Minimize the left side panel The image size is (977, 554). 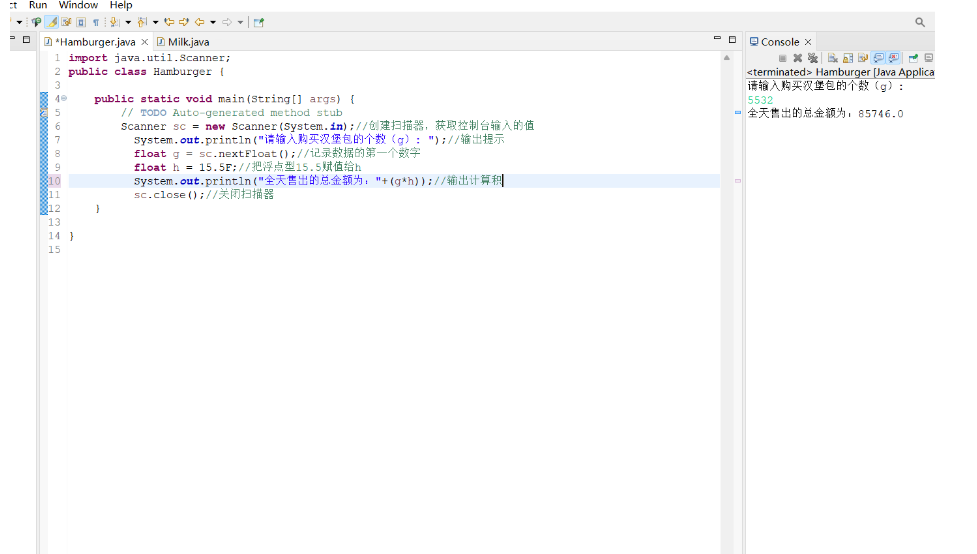click(x=12, y=39)
